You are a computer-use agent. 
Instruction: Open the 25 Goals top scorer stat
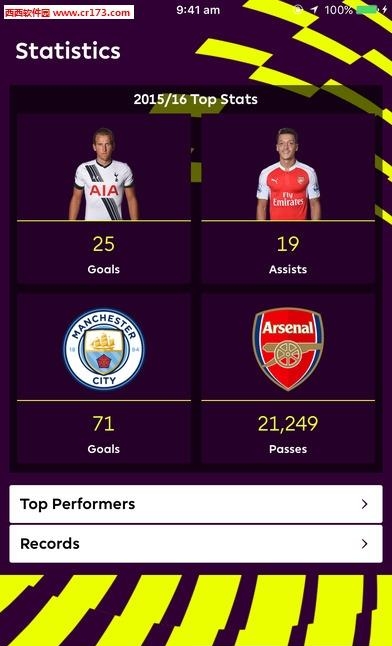click(x=103, y=253)
